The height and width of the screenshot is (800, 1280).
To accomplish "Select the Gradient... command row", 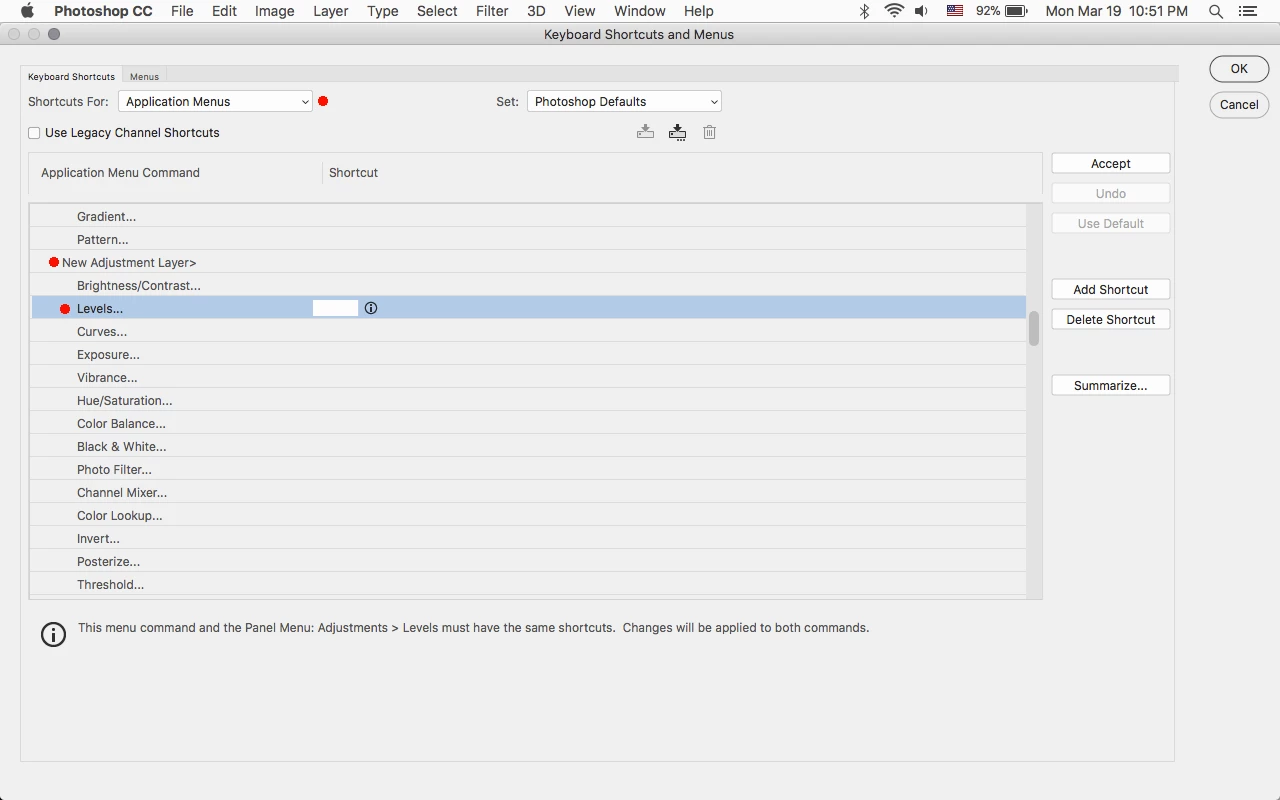I will tap(528, 216).
